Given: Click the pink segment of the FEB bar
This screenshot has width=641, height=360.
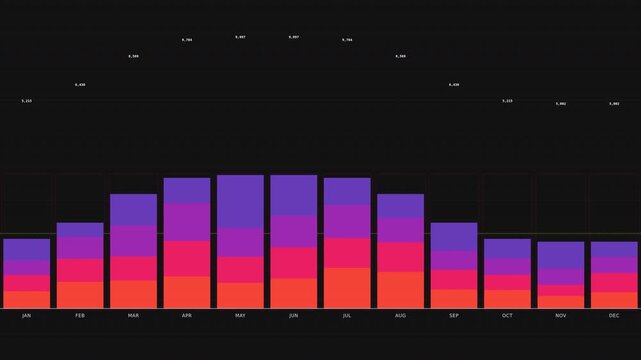Looking at the screenshot, I should point(80,270).
